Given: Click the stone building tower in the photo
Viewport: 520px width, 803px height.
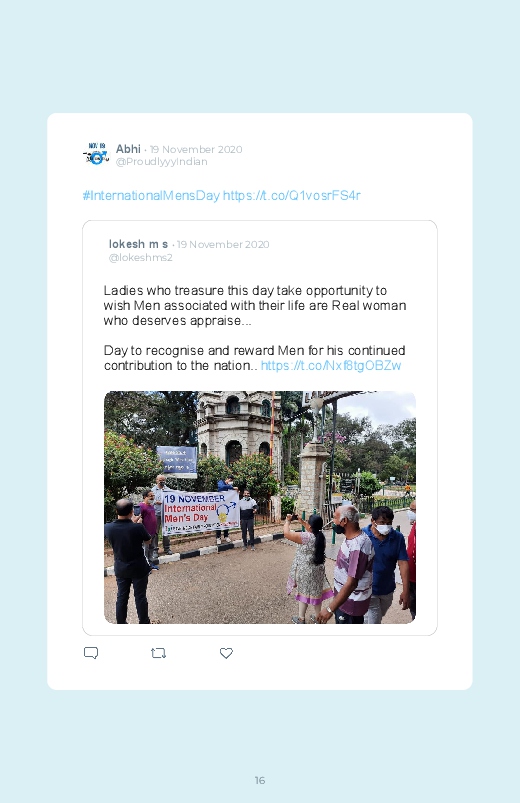Looking at the screenshot, I should [239, 430].
